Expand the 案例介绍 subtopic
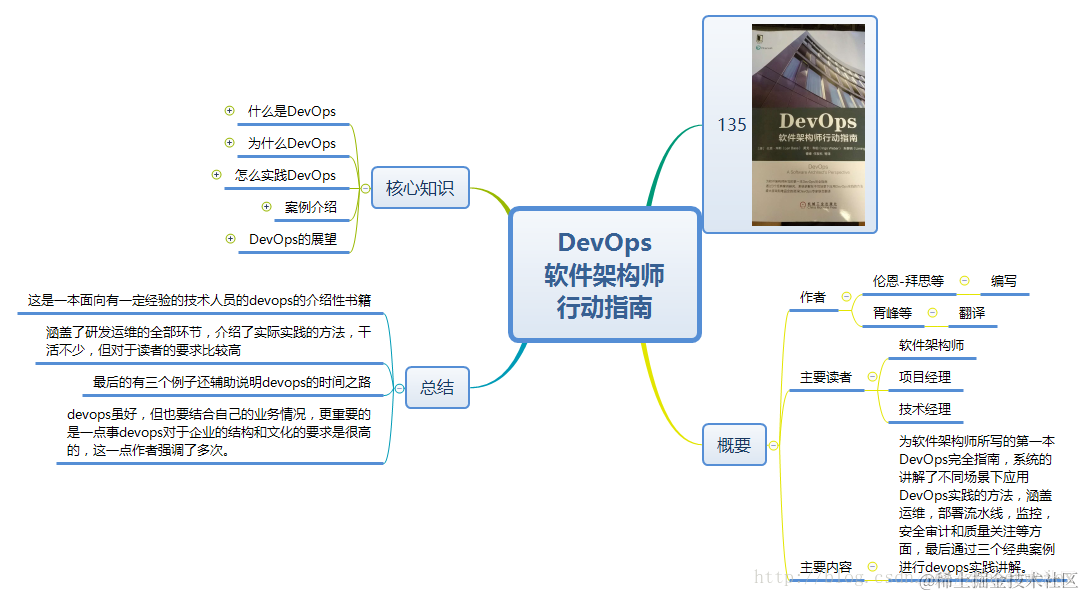 point(266,206)
